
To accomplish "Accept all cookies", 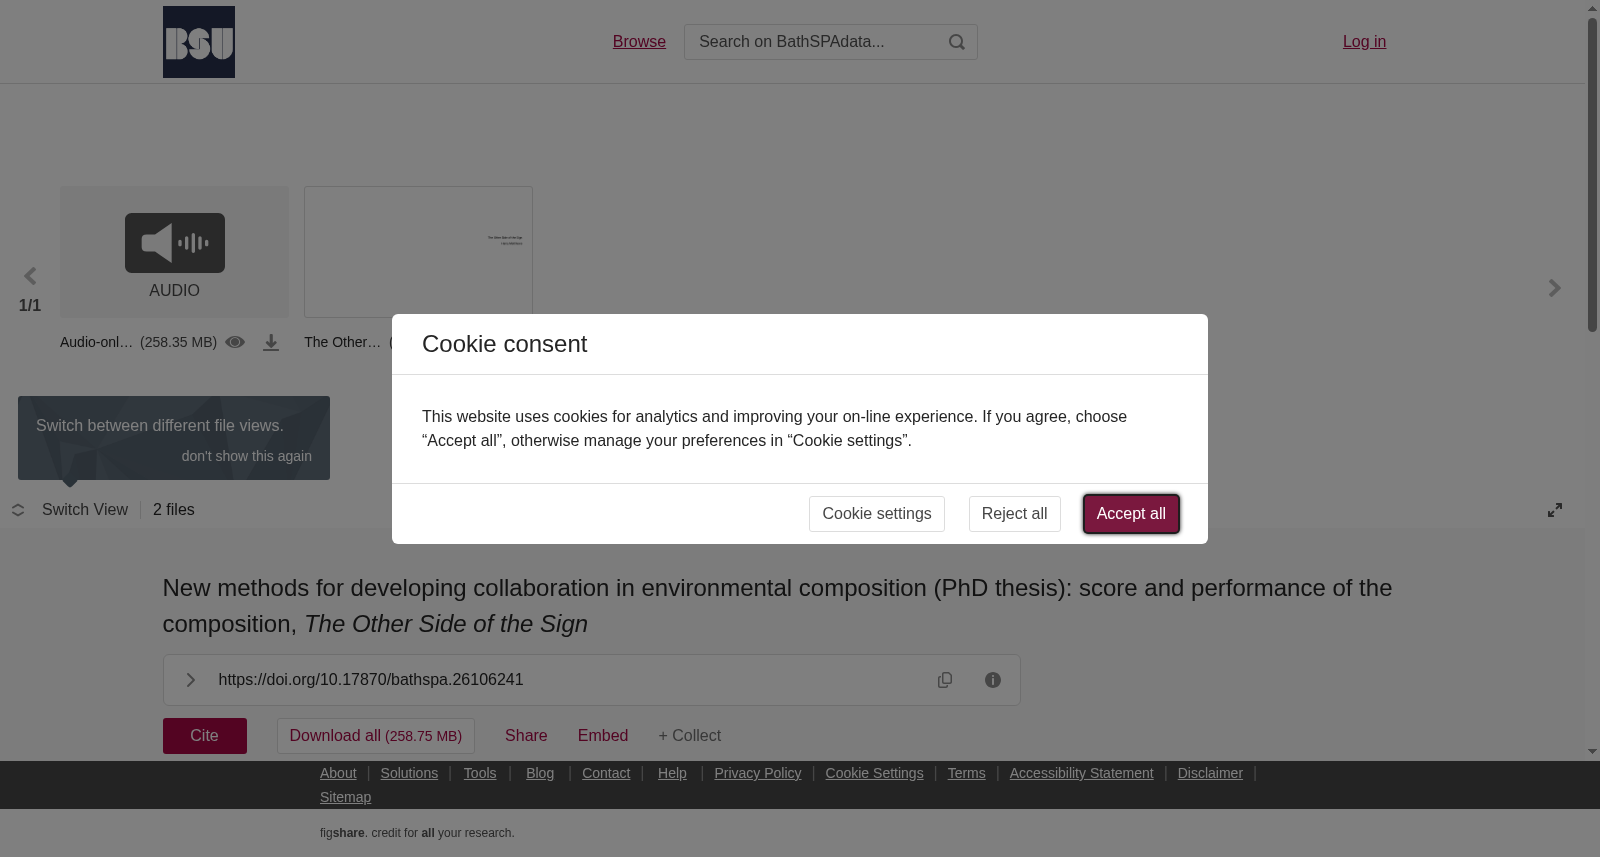I will [1131, 514].
